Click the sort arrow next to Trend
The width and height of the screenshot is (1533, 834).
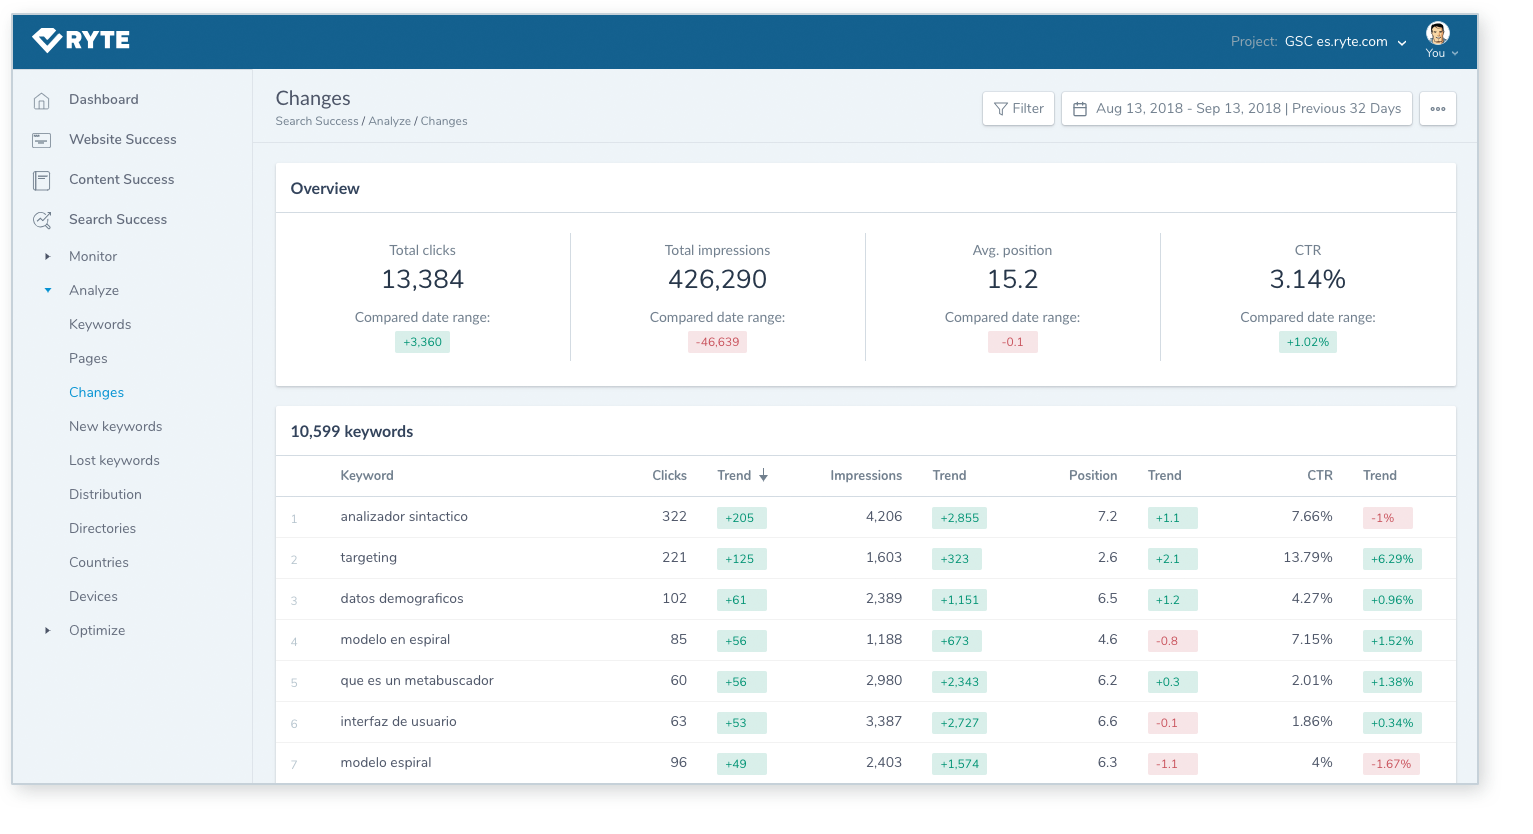point(763,476)
